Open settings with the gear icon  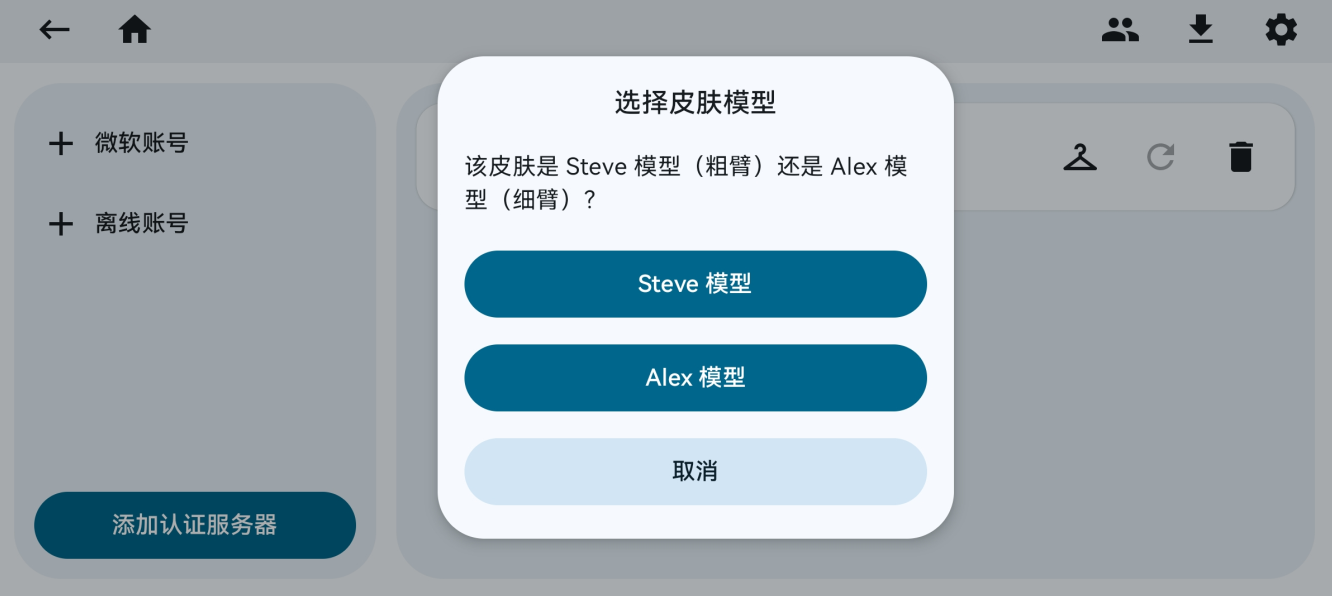point(1281,30)
